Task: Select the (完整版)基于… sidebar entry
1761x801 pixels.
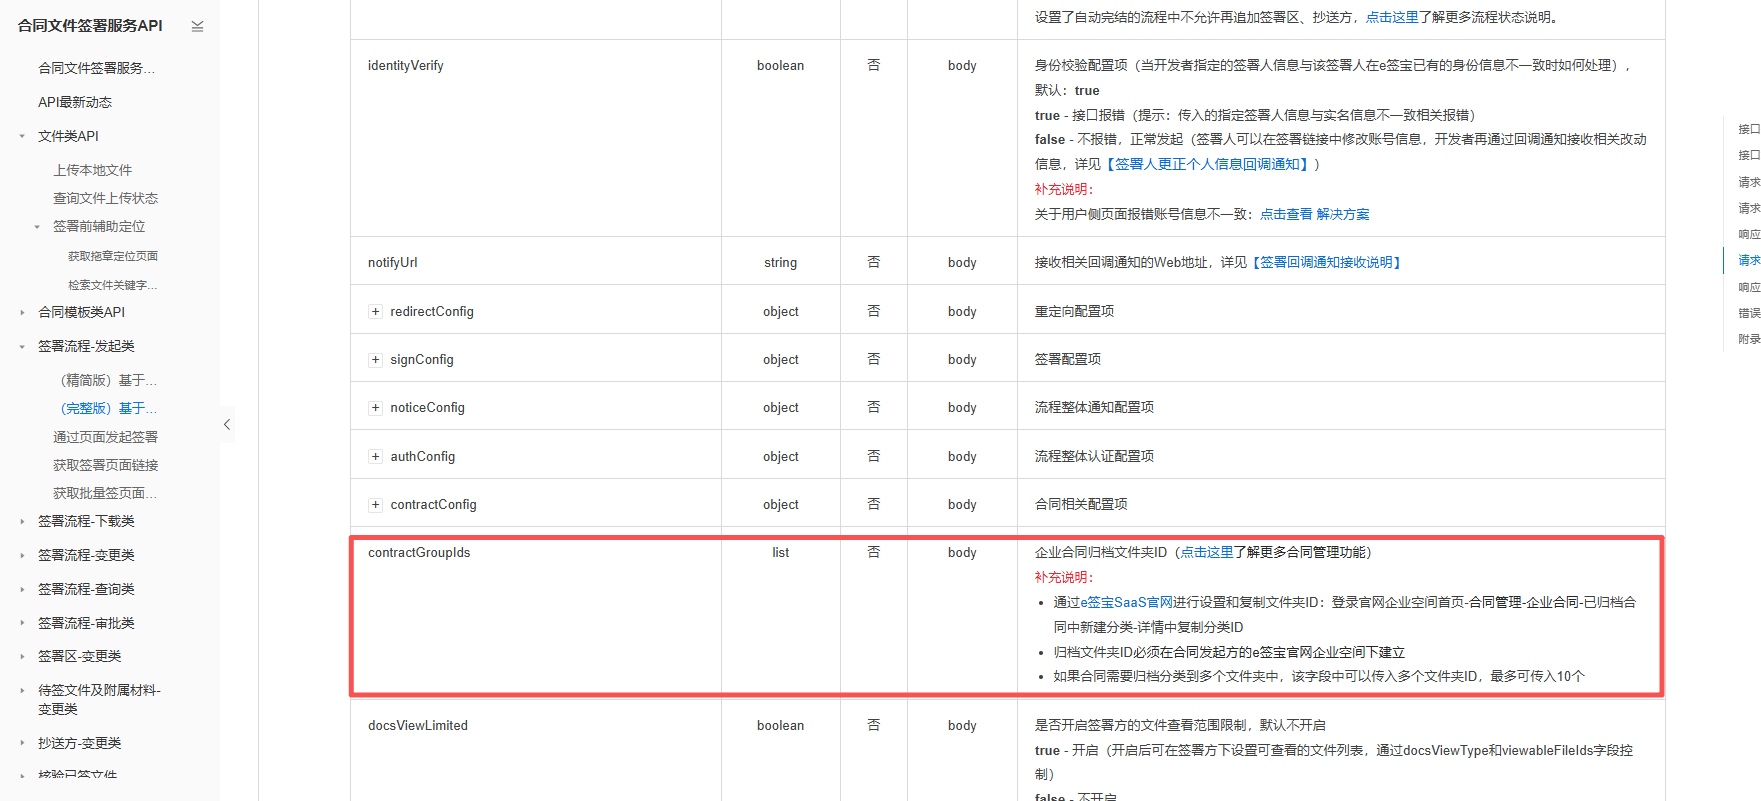Action: click(x=108, y=408)
